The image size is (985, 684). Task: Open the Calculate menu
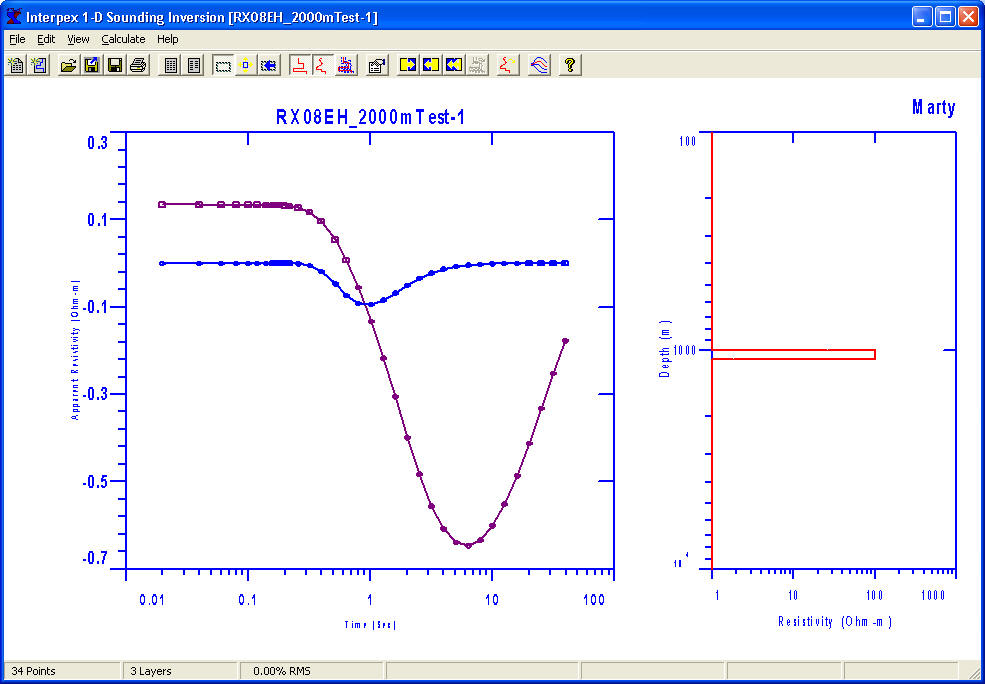tap(123, 39)
